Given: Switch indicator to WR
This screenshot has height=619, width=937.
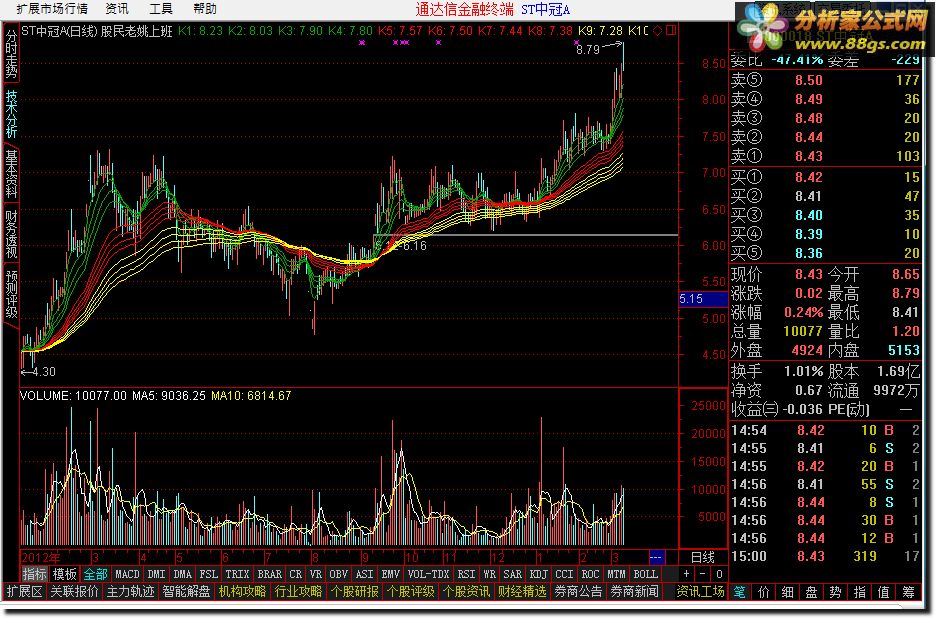Looking at the screenshot, I should [x=489, y=574].
